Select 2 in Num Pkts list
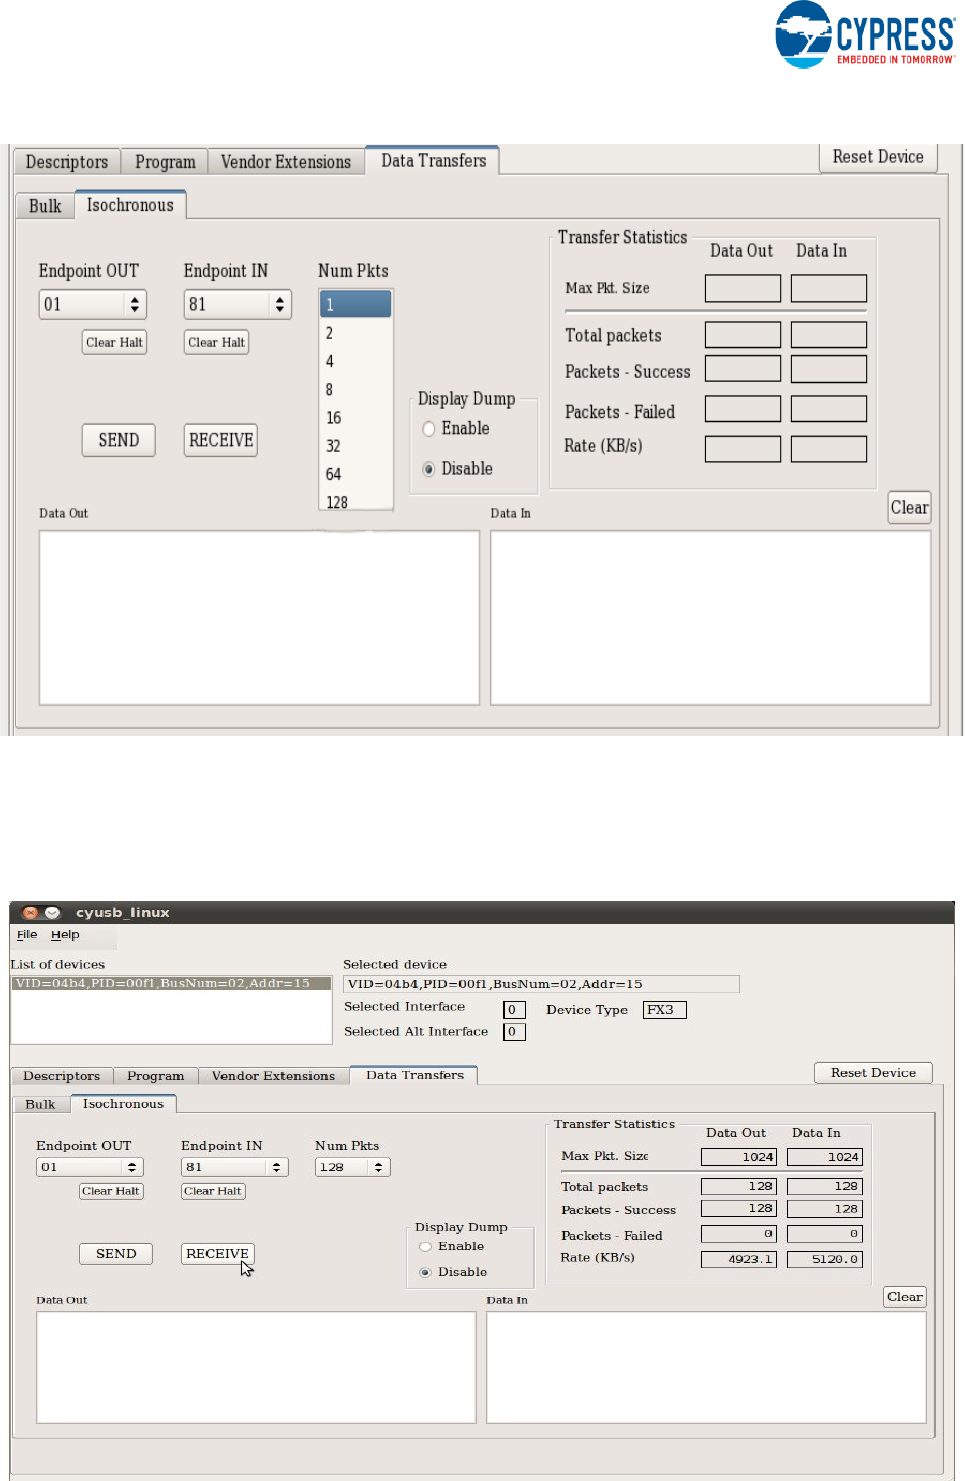The height and width of the screenshot is (1481, 965). pos(355,333)
